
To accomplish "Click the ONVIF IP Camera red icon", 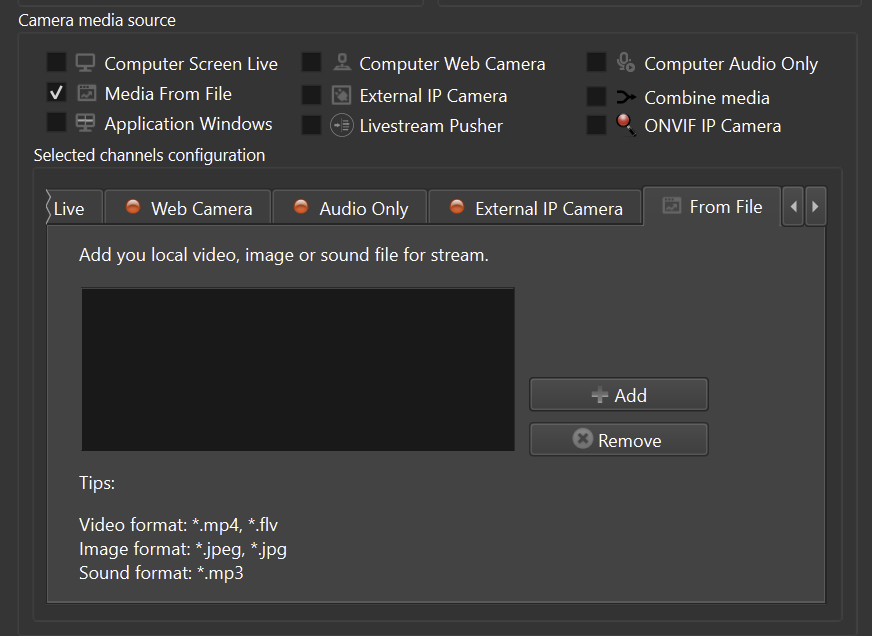I will click(626, 125).
